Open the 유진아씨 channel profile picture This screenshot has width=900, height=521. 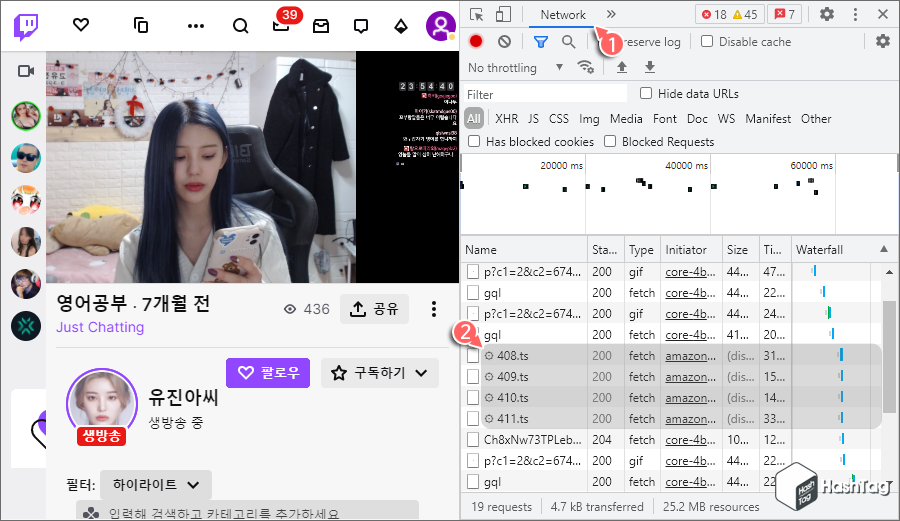[102, 404]
